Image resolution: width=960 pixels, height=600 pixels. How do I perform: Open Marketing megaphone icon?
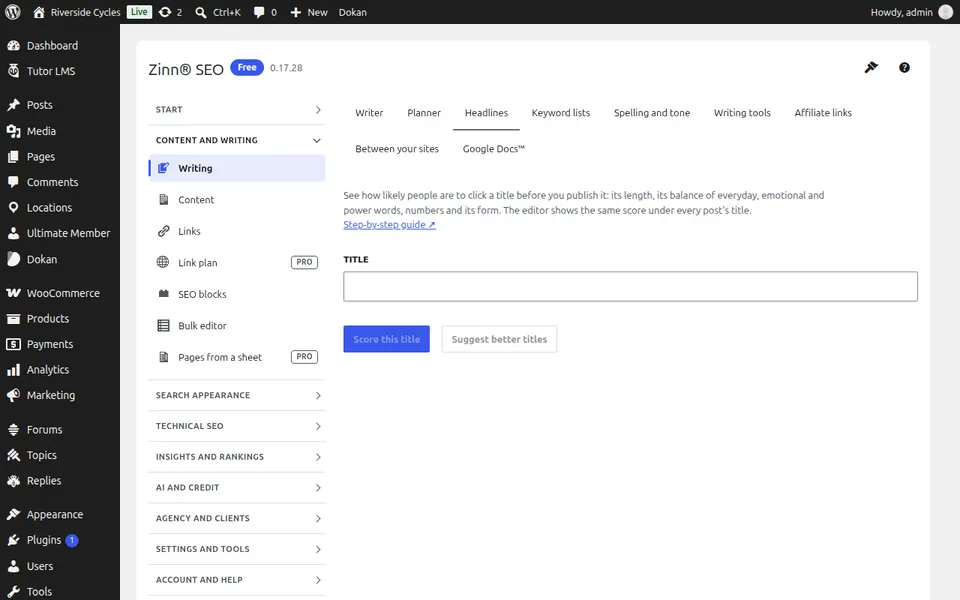13,396
